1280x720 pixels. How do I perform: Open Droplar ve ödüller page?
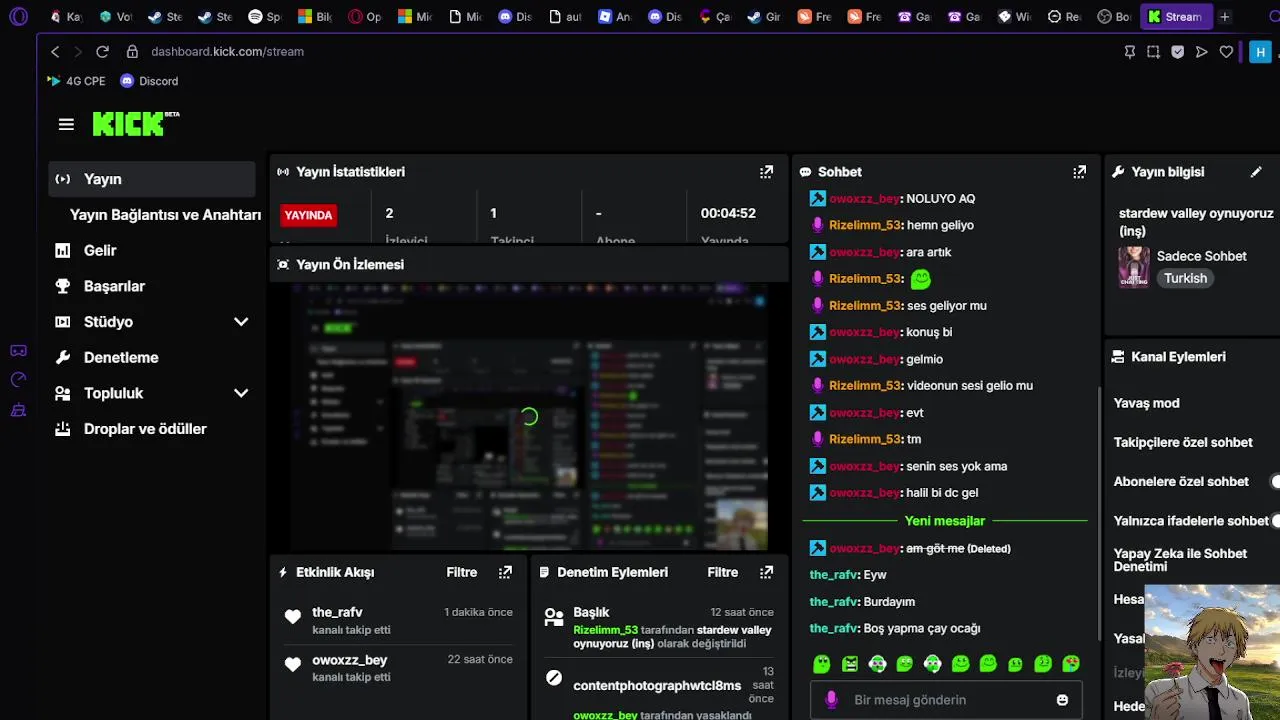145,429
